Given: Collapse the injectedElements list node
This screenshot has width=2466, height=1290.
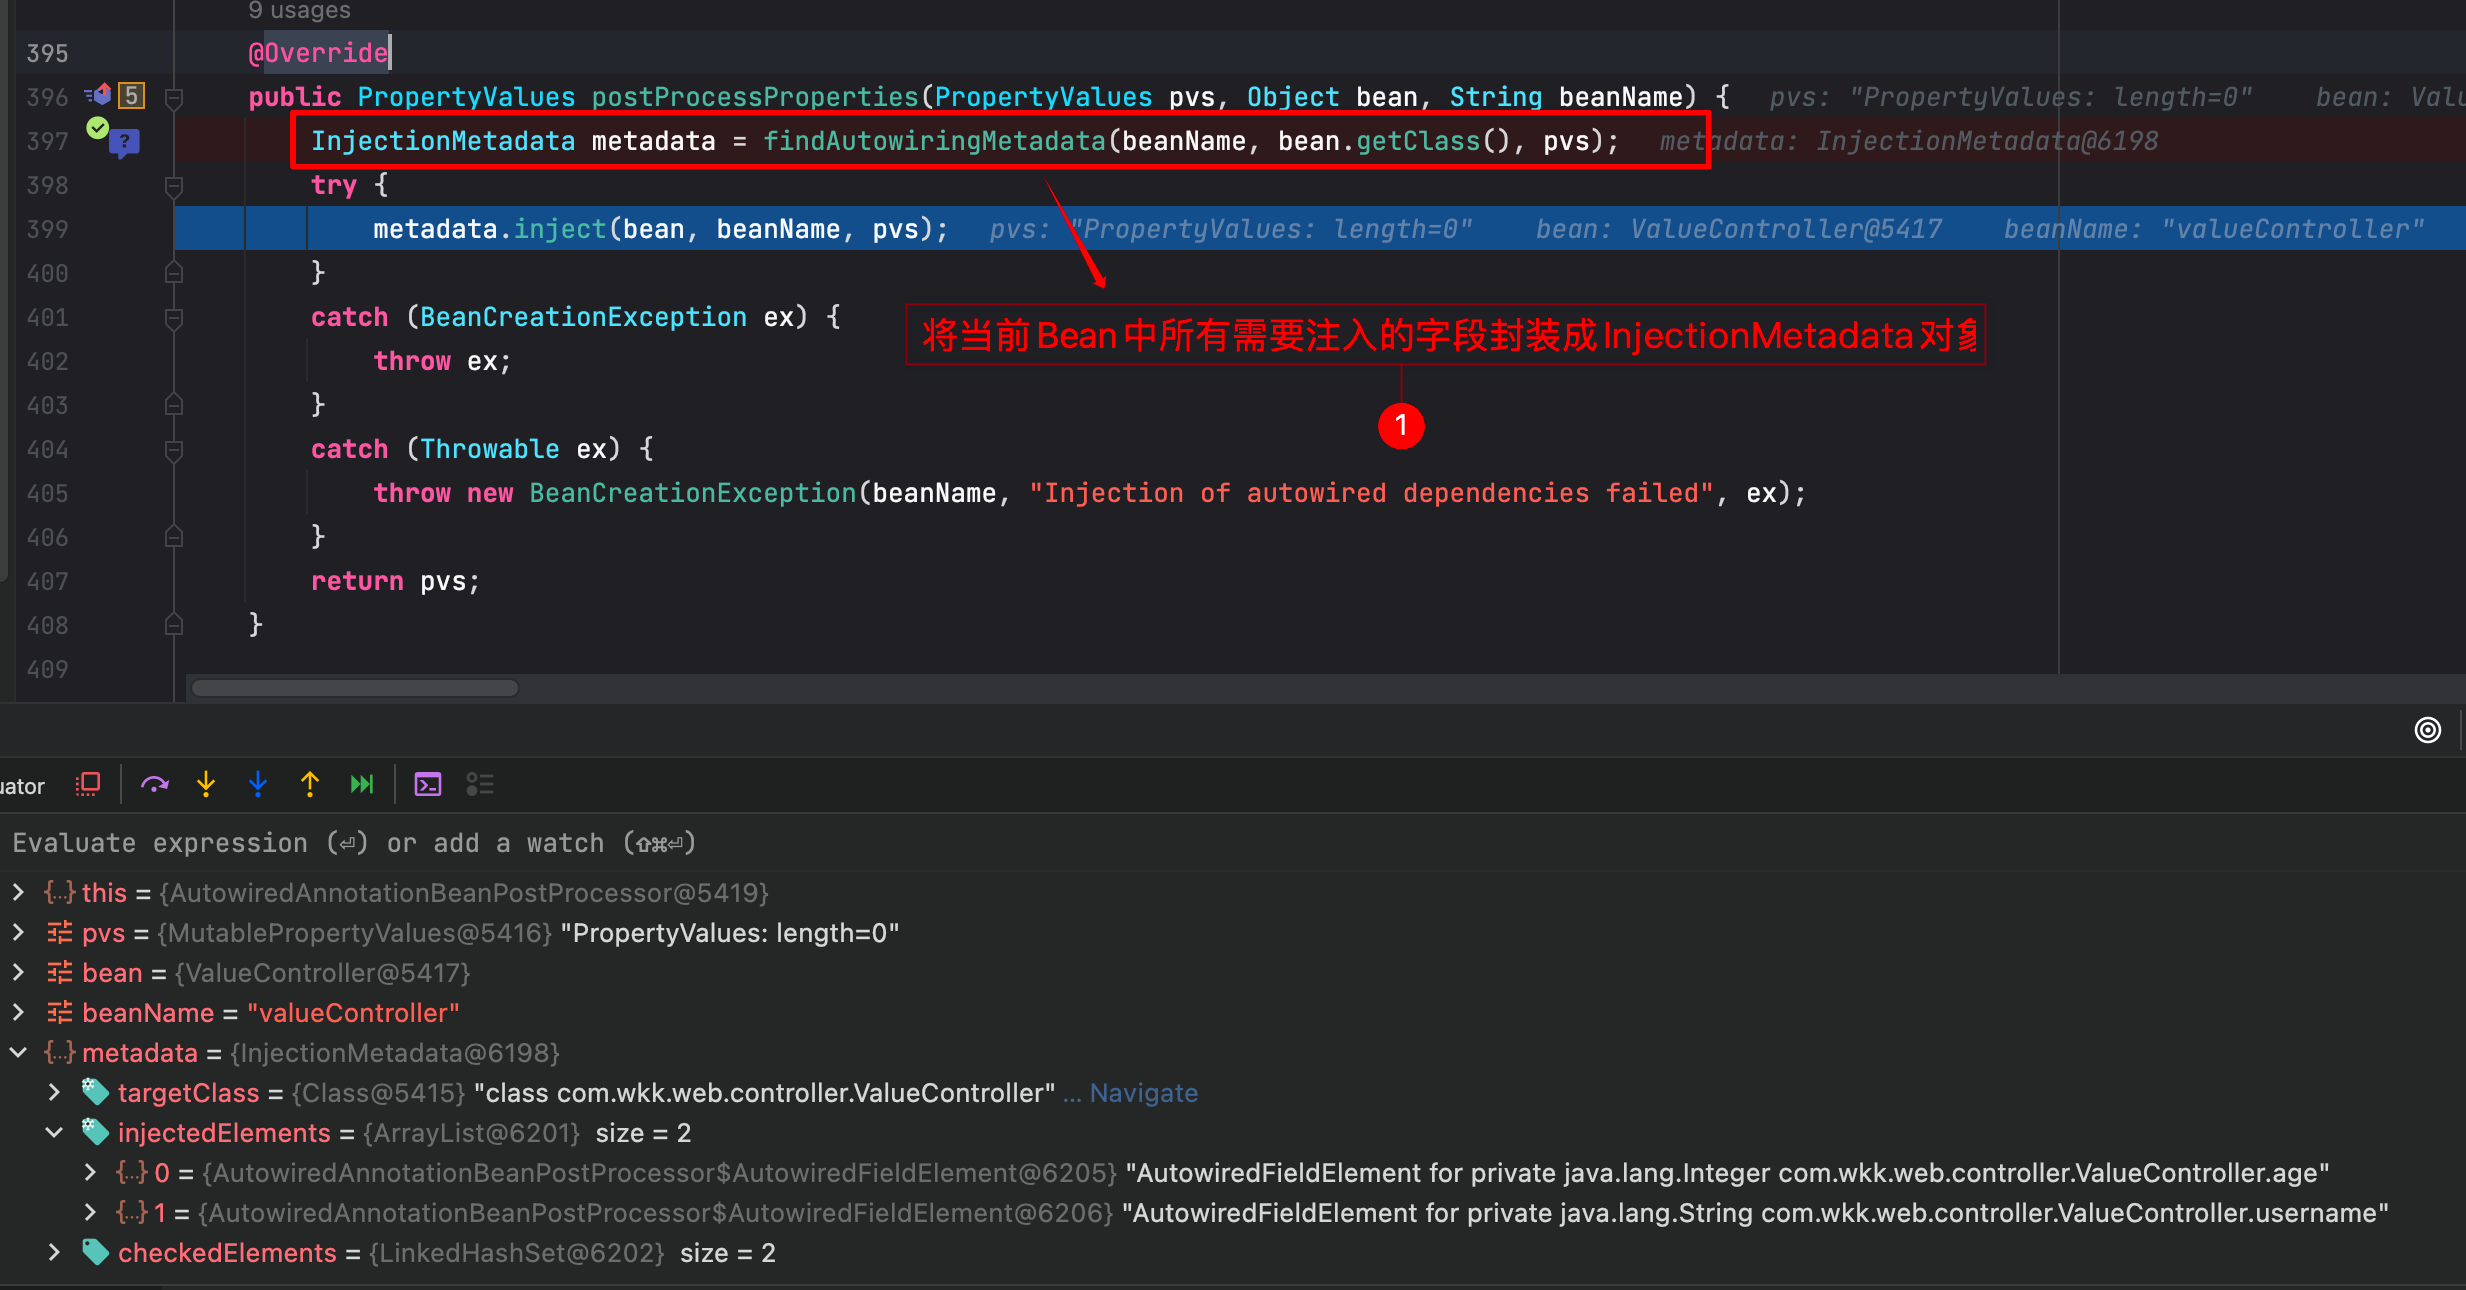Looking at the screenshot, I should pyautogui.click(x=54, y=1132).
